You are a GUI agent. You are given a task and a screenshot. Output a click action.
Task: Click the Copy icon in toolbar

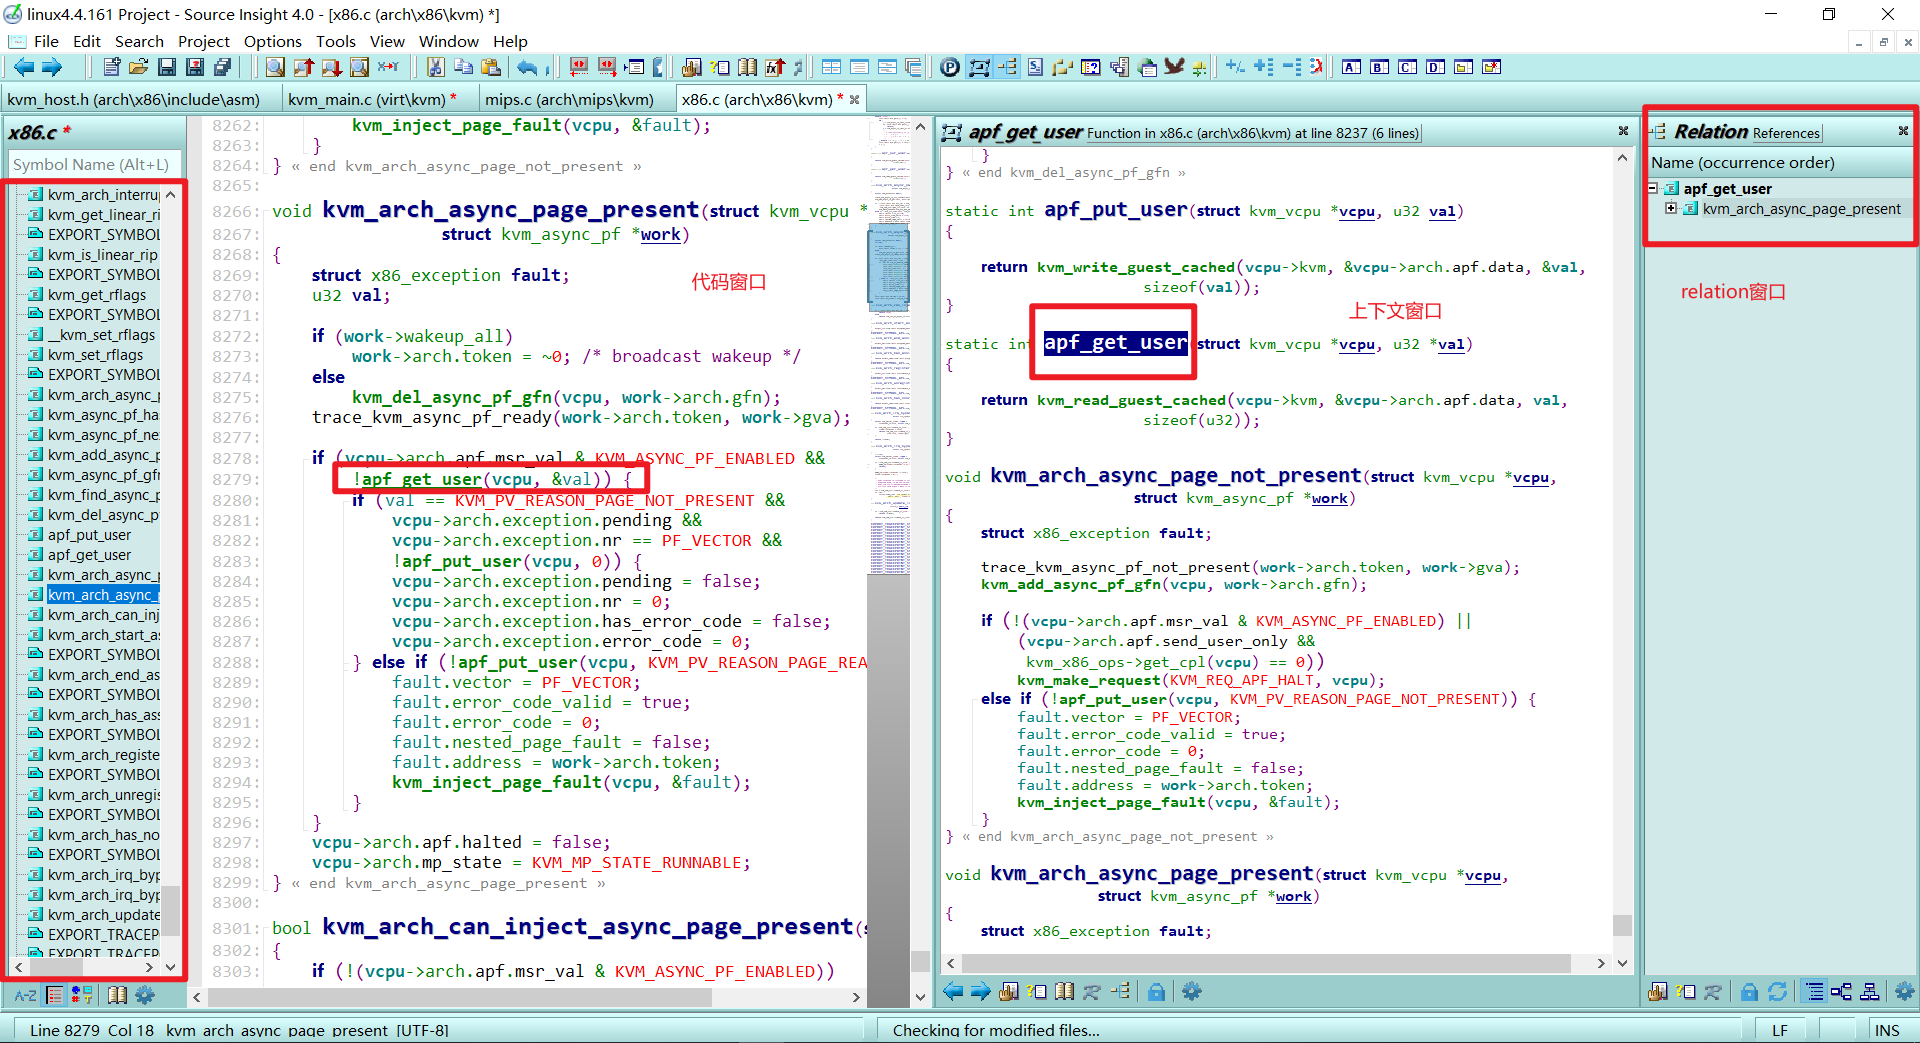(463, 67)
